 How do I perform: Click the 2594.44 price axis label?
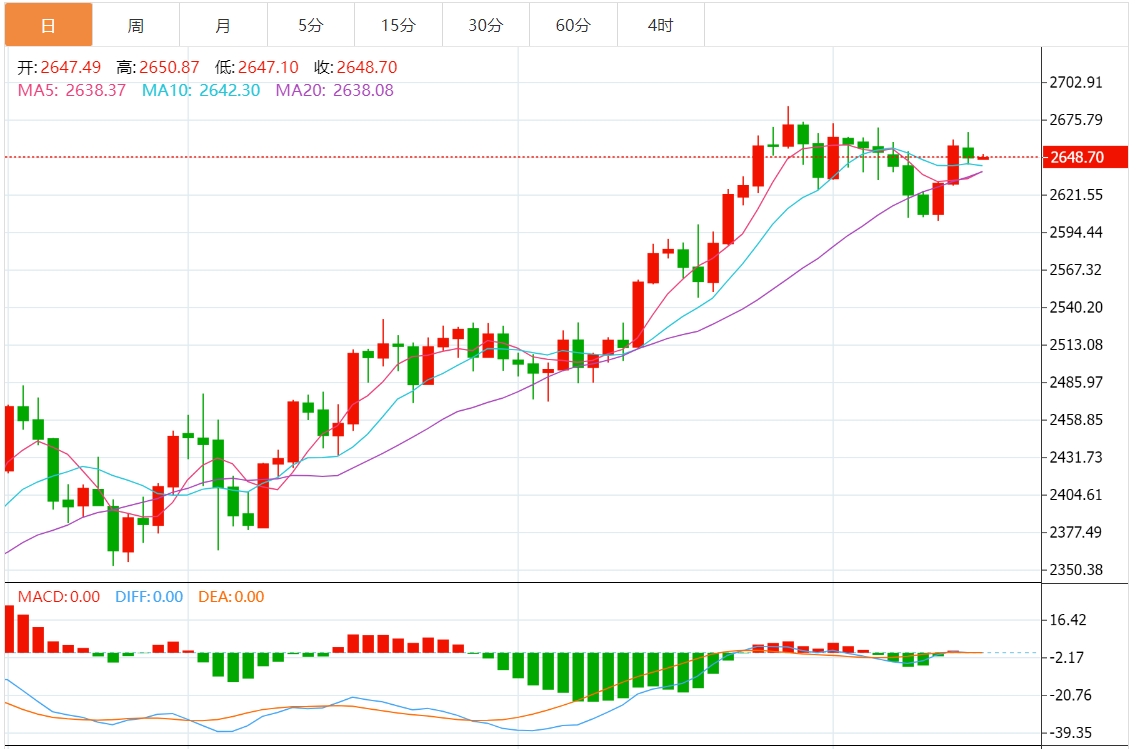[x=1076, y=233]
